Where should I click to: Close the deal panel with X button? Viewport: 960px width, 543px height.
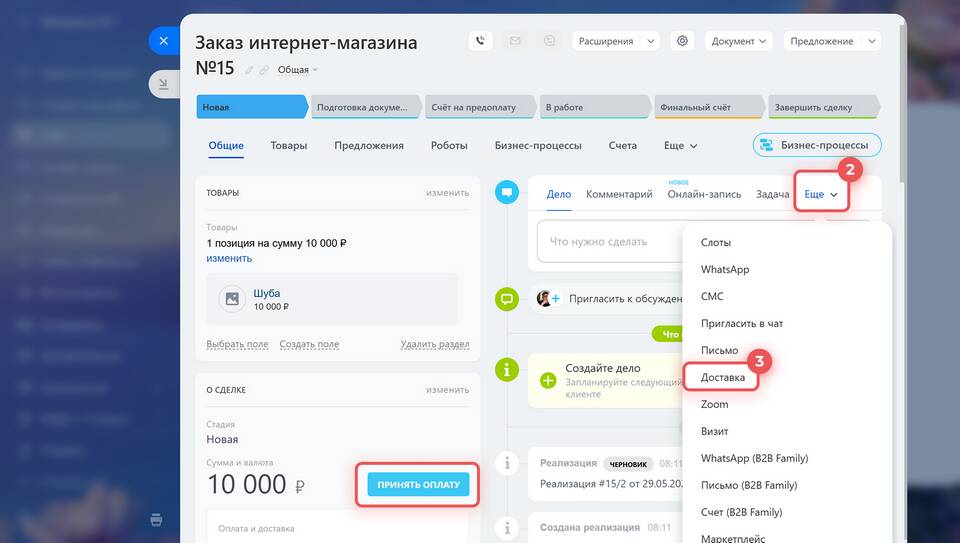tap(163, 41)
